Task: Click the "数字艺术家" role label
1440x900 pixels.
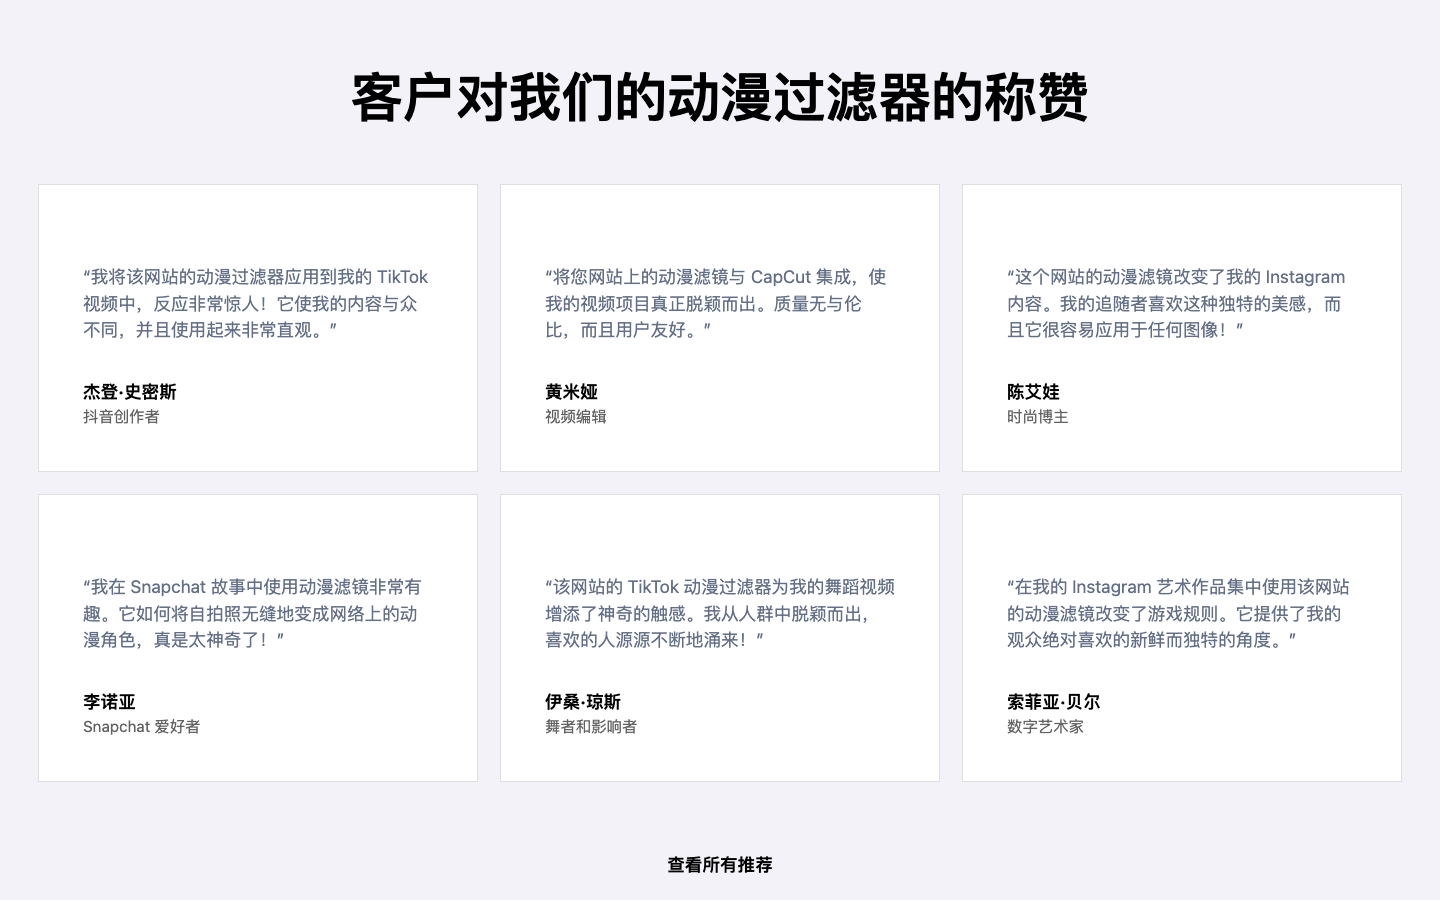Action: (1045, 727)
